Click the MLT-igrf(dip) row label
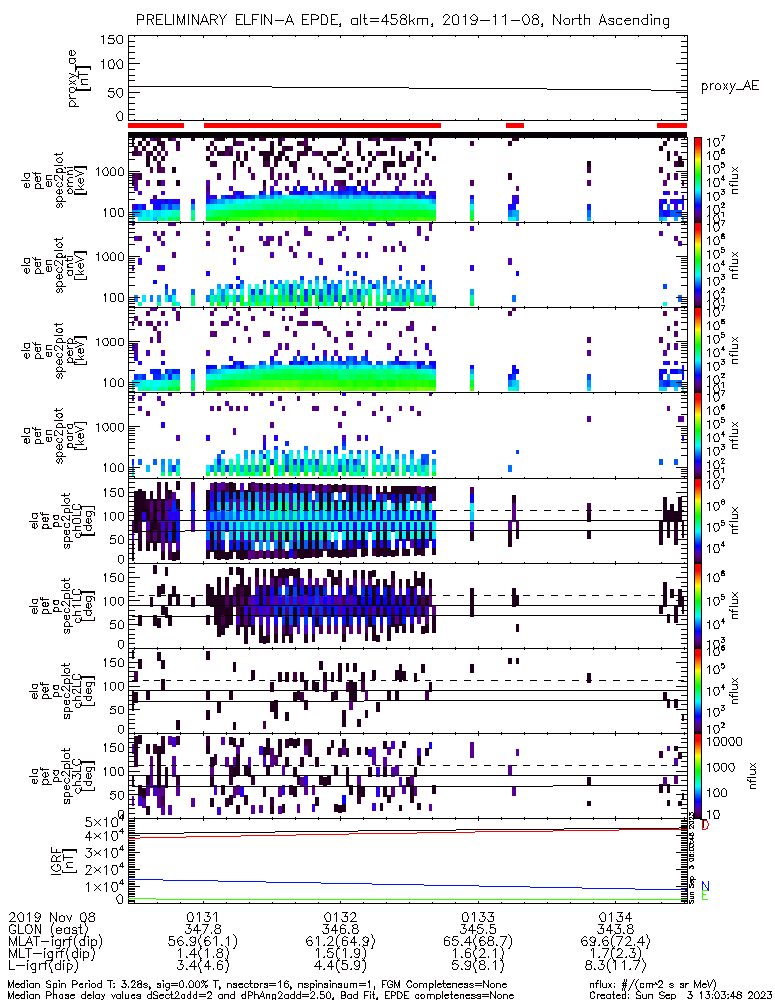Screen dimensions: 775x1000 (51, 953)
